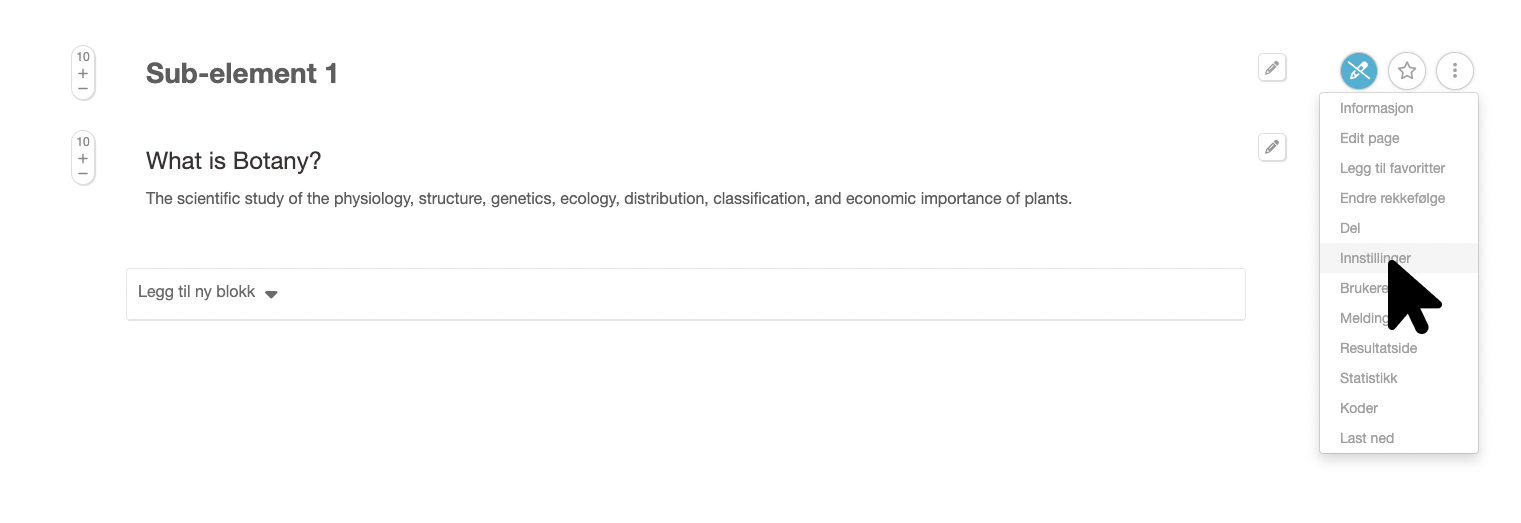Click the star favorite icon
This screenshot has width=1521, height=523.
point(1407,71)
